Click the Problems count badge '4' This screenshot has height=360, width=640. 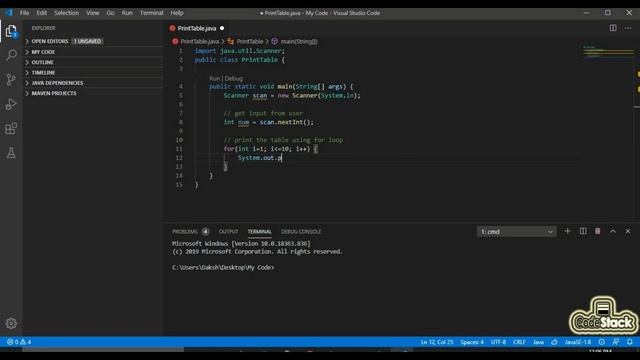click(x=205, y=231)
